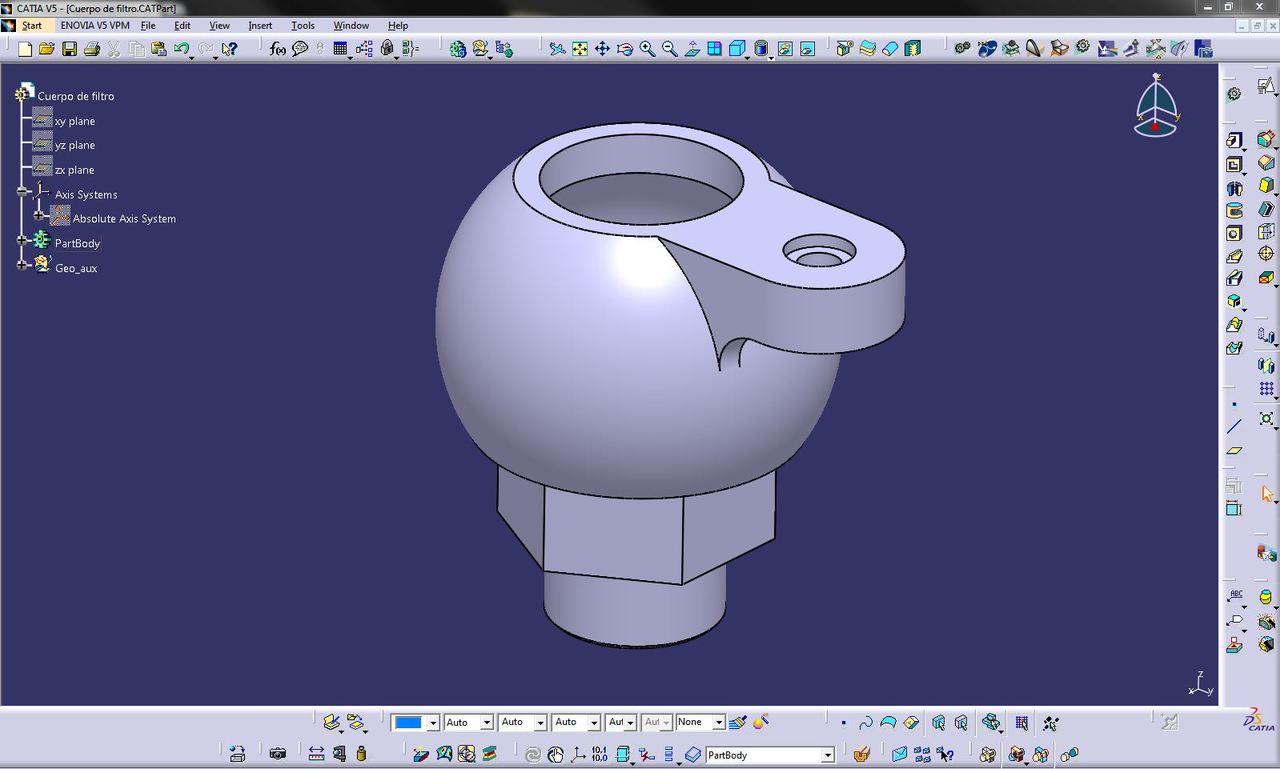Open the Multi-View layout icon

pyautogui.click(x=715, y=48)
